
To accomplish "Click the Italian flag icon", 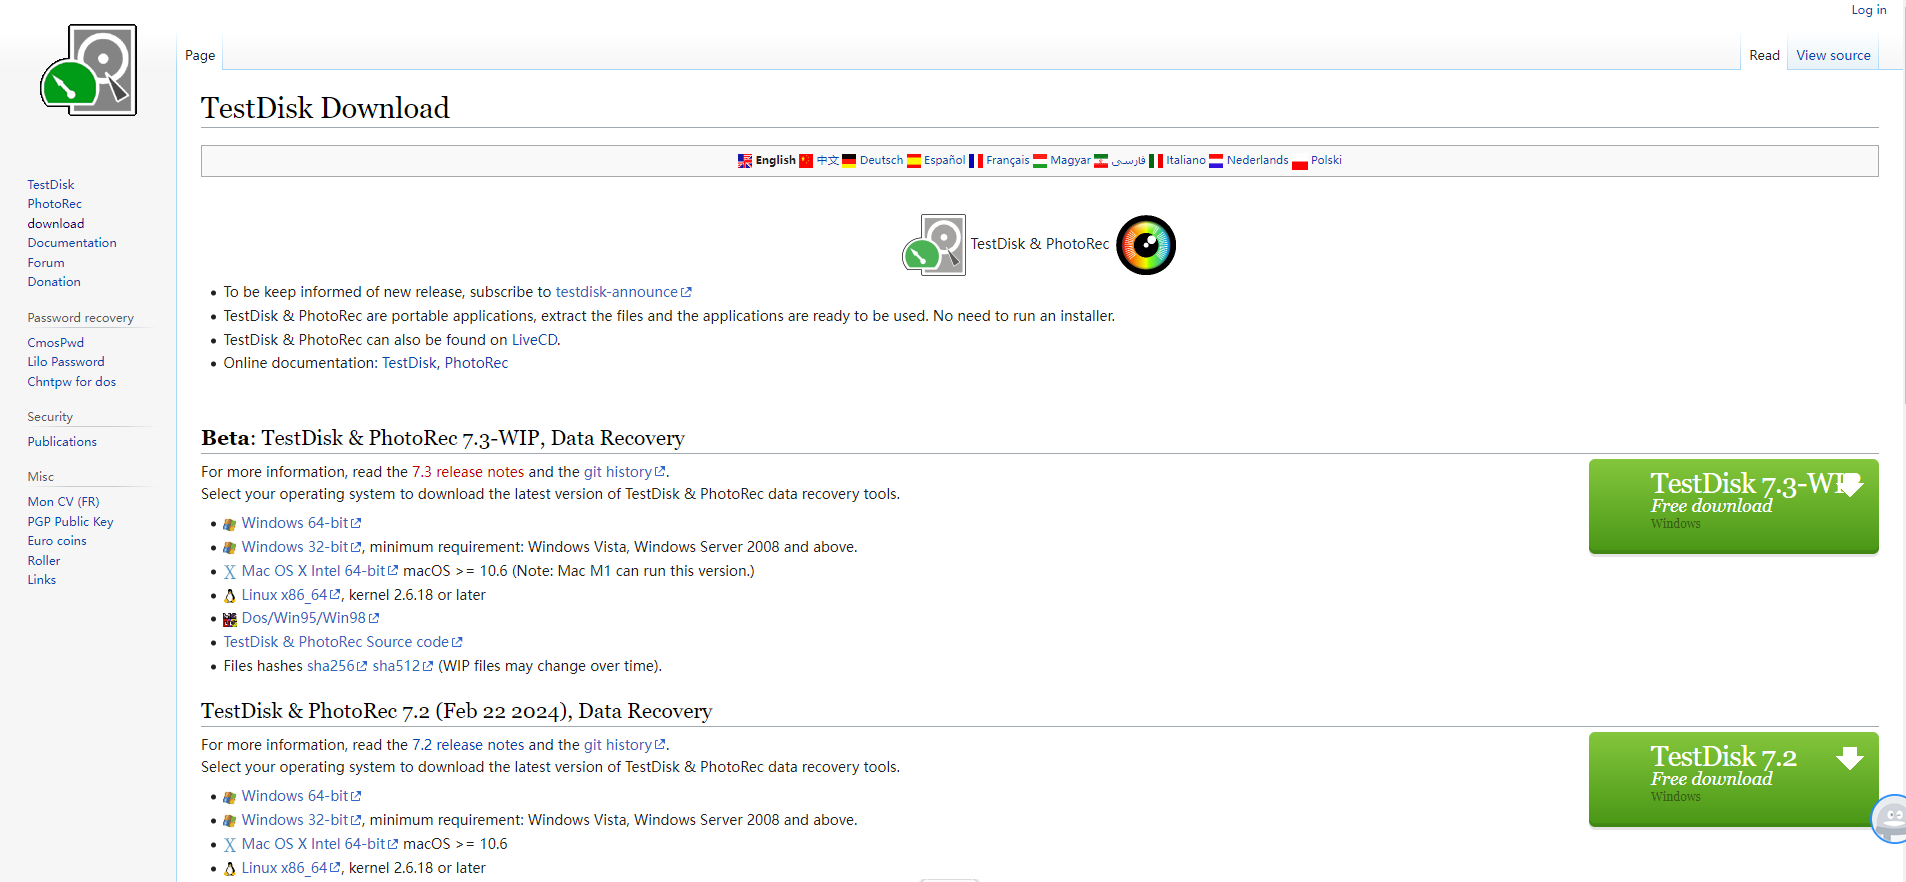I will click(x=1156, y=161).
